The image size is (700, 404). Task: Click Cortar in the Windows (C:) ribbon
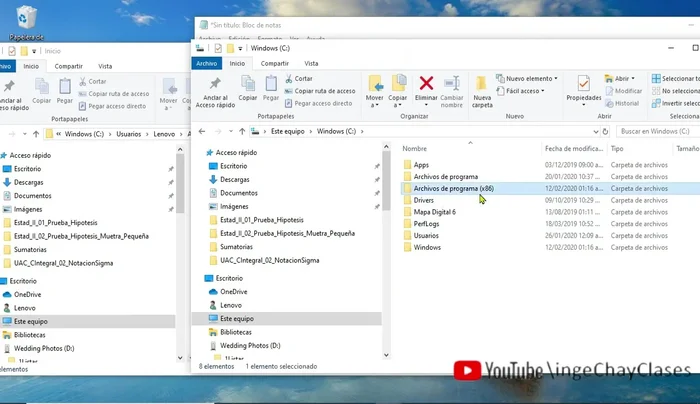299,79
